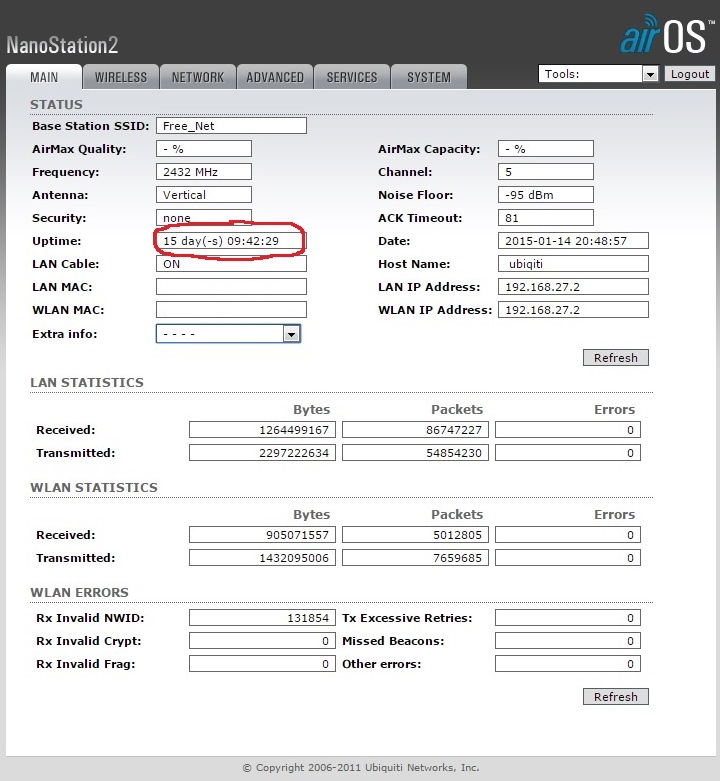720x781 pixels.
Task: Click the Rx Invalid Crypt value field
Action: coord(262,641)
